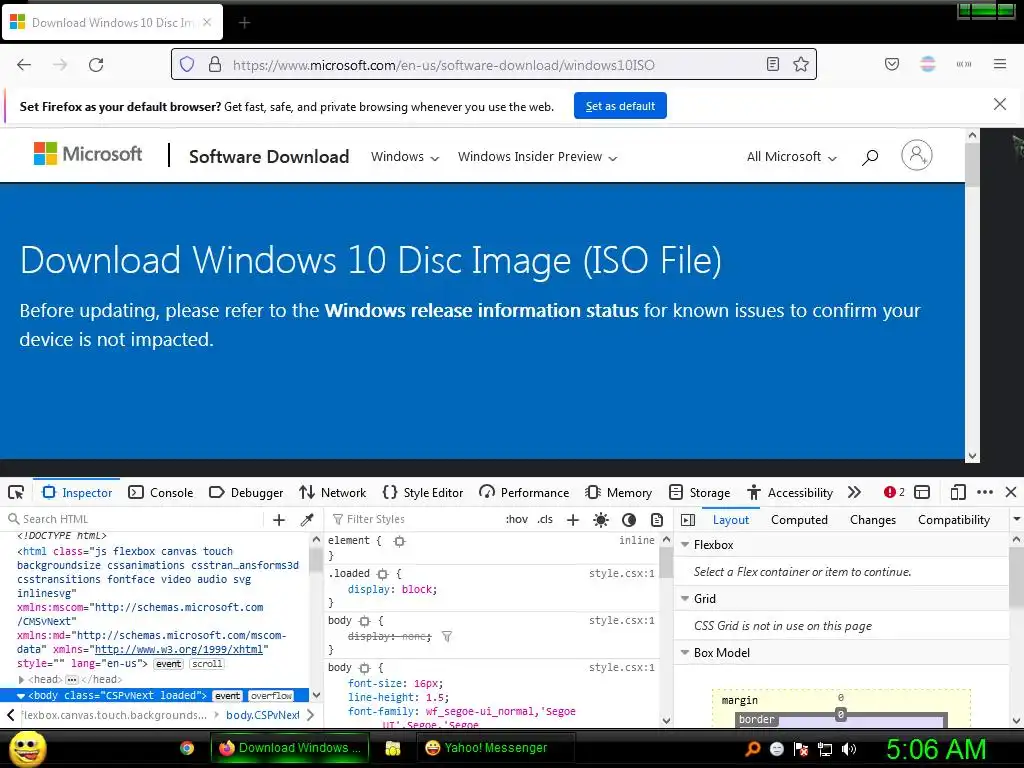Viewport: 1024px width, 768px height.
Task: Open the Style Editor tab
Action: pos(423,492)
